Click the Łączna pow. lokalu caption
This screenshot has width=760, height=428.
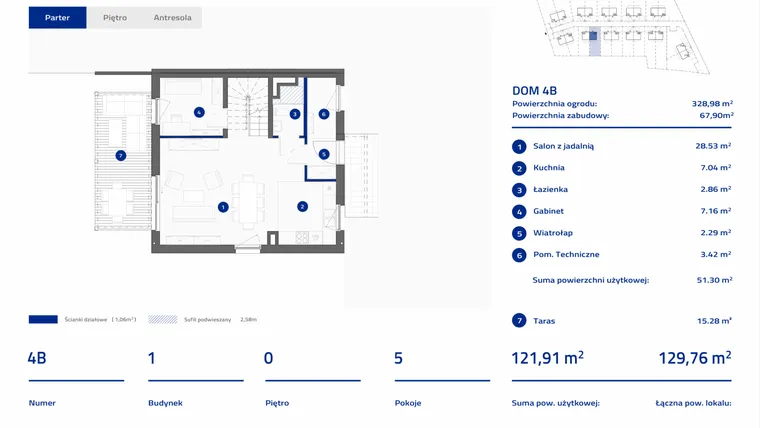pyautogui.click(x=694, y=403)
